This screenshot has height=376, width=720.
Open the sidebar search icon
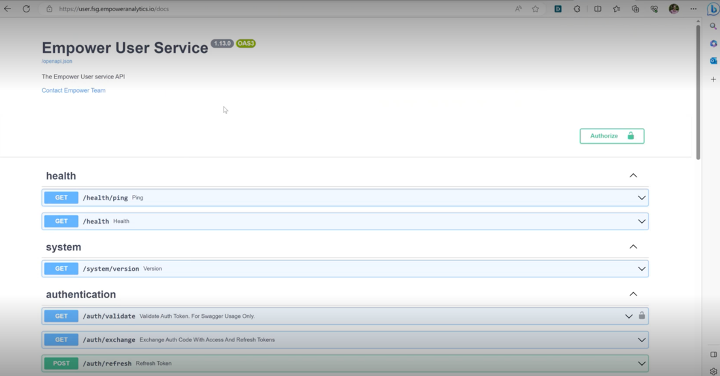point(713,26)
